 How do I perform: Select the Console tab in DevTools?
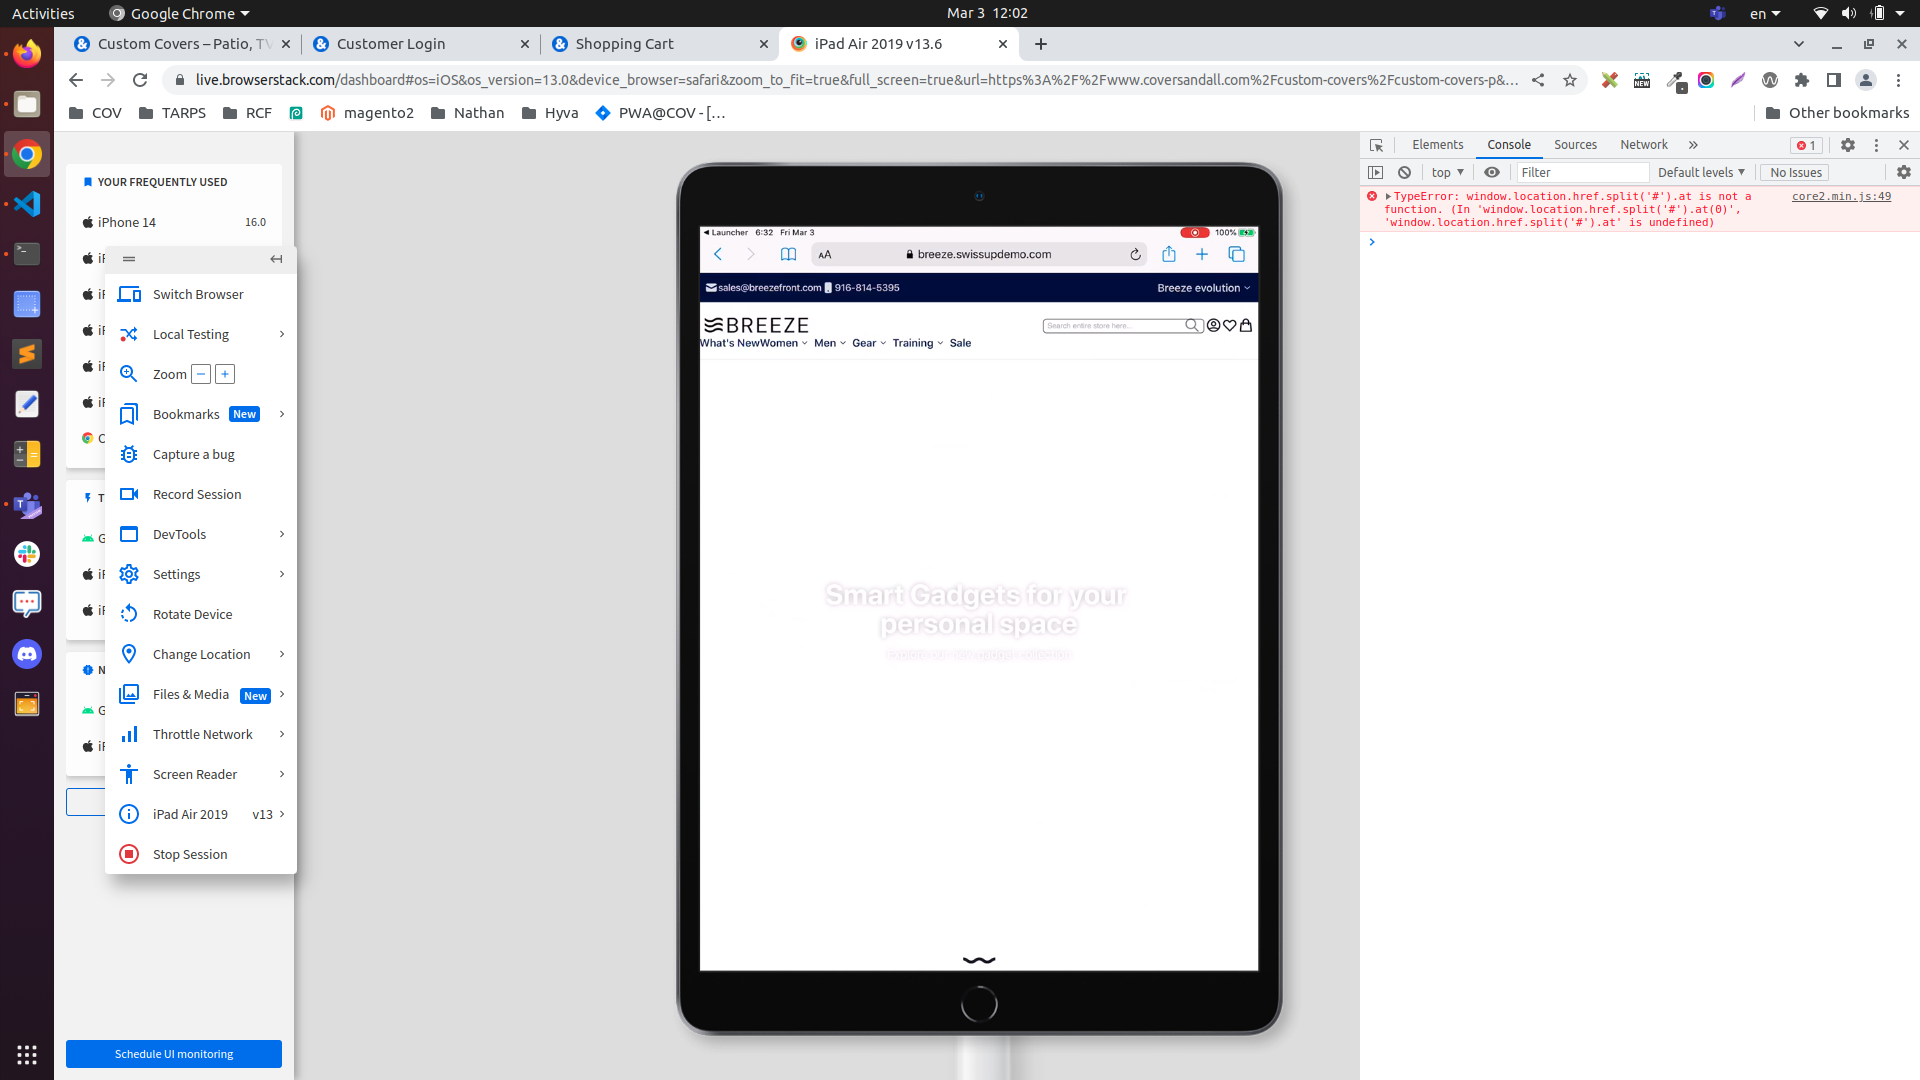[1508, 145]
